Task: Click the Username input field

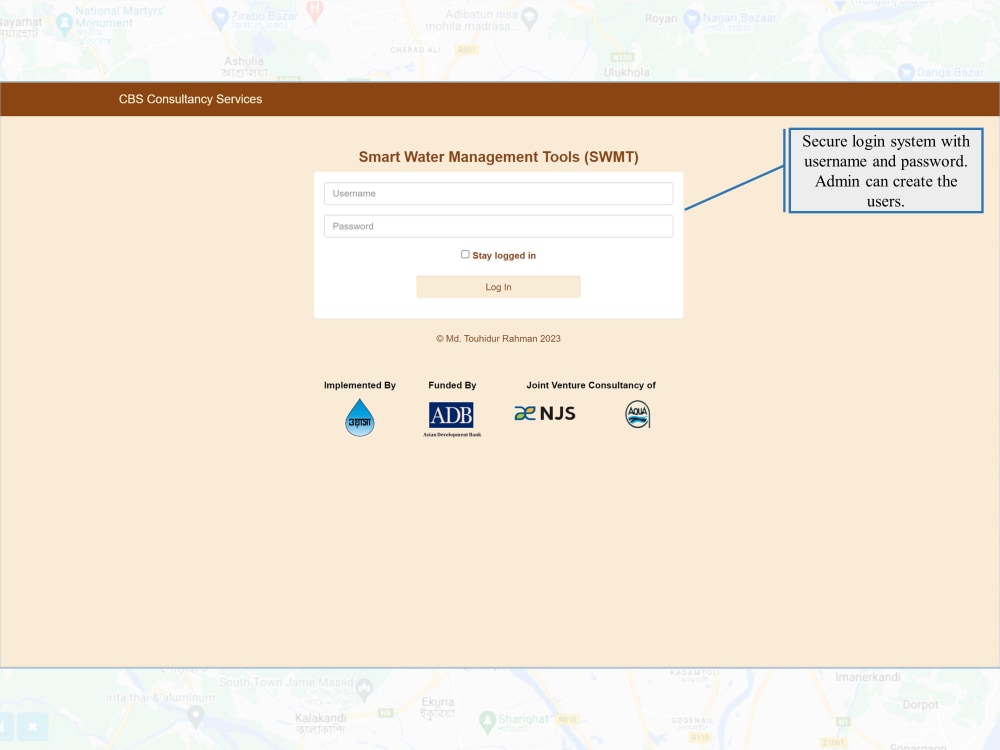Action: [498, 193]
